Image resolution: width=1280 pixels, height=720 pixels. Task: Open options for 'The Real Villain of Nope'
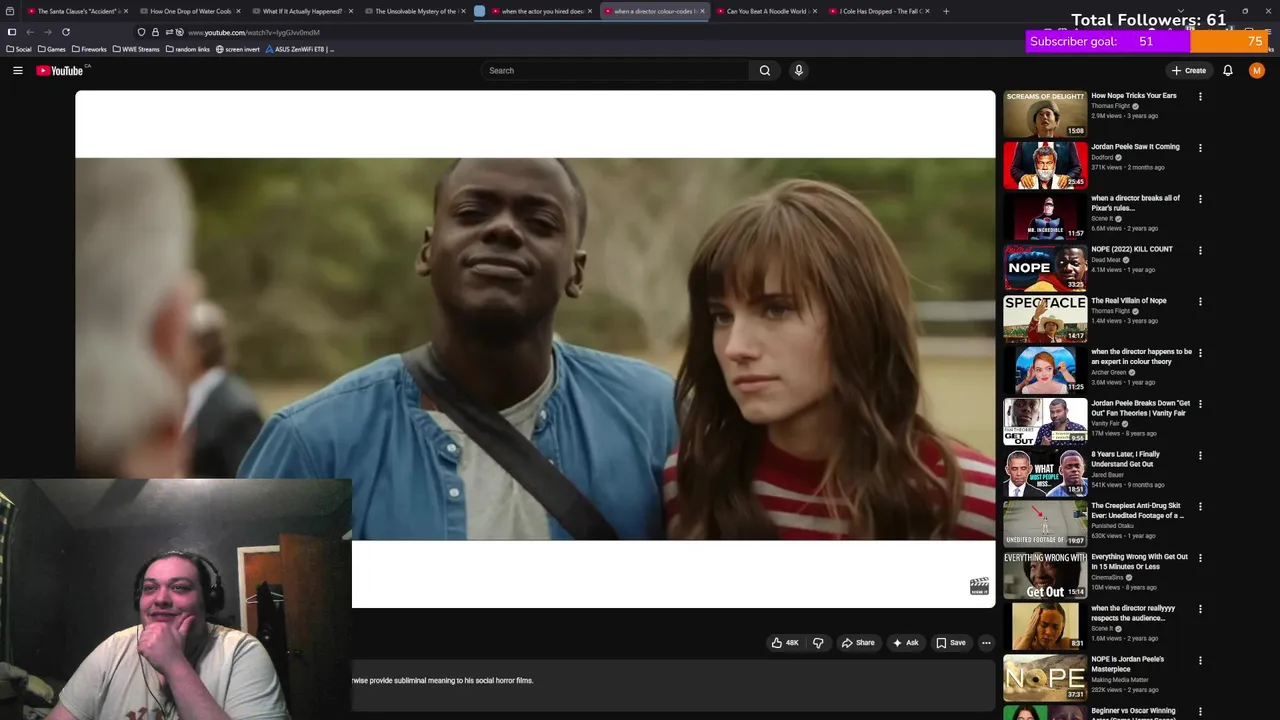tap(1200, 302)
